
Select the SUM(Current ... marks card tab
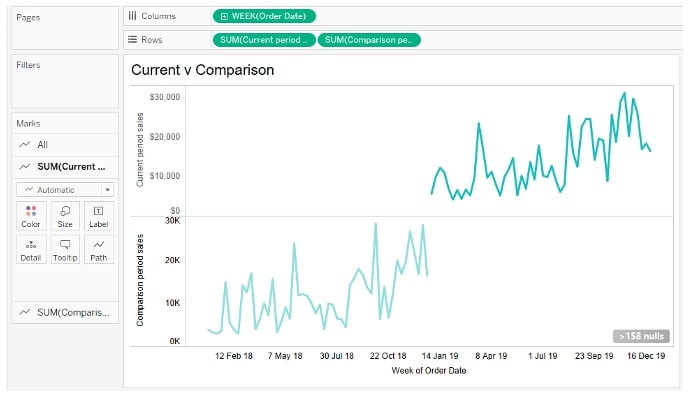click(x=65, y=167)
